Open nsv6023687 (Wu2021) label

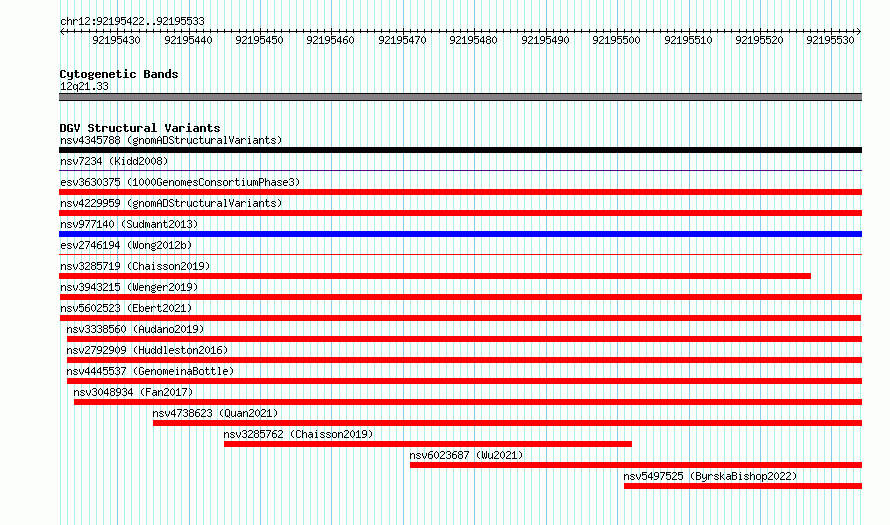click(x=466, y=455)
